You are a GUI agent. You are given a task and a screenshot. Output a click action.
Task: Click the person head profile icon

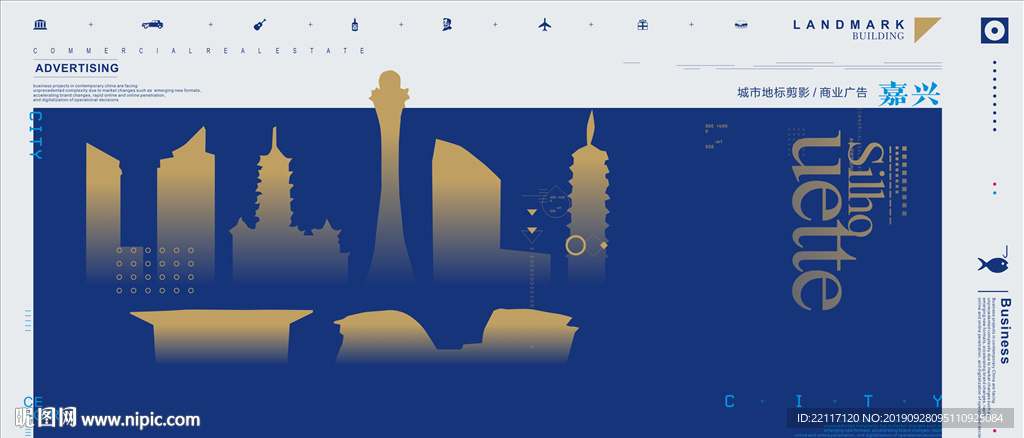447,25
